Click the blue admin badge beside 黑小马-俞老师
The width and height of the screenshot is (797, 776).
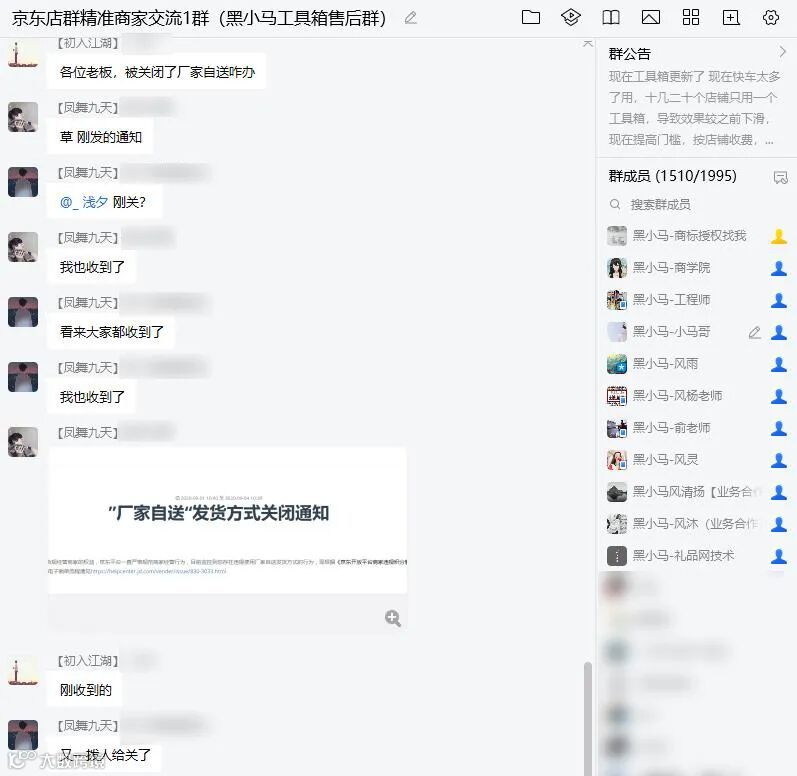pyautogui.click(x=779, y=428)
